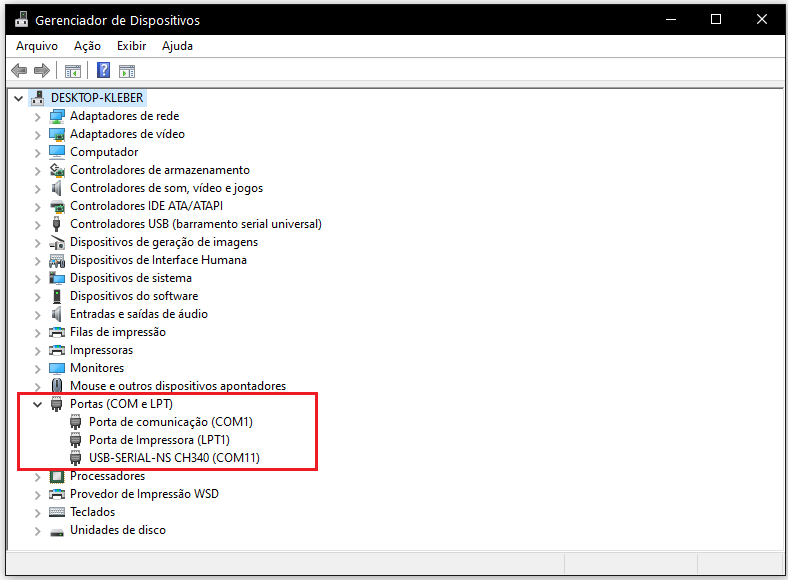Click the Gerenciador de Dispositivos title bar icon

click(x=21, y=20)
